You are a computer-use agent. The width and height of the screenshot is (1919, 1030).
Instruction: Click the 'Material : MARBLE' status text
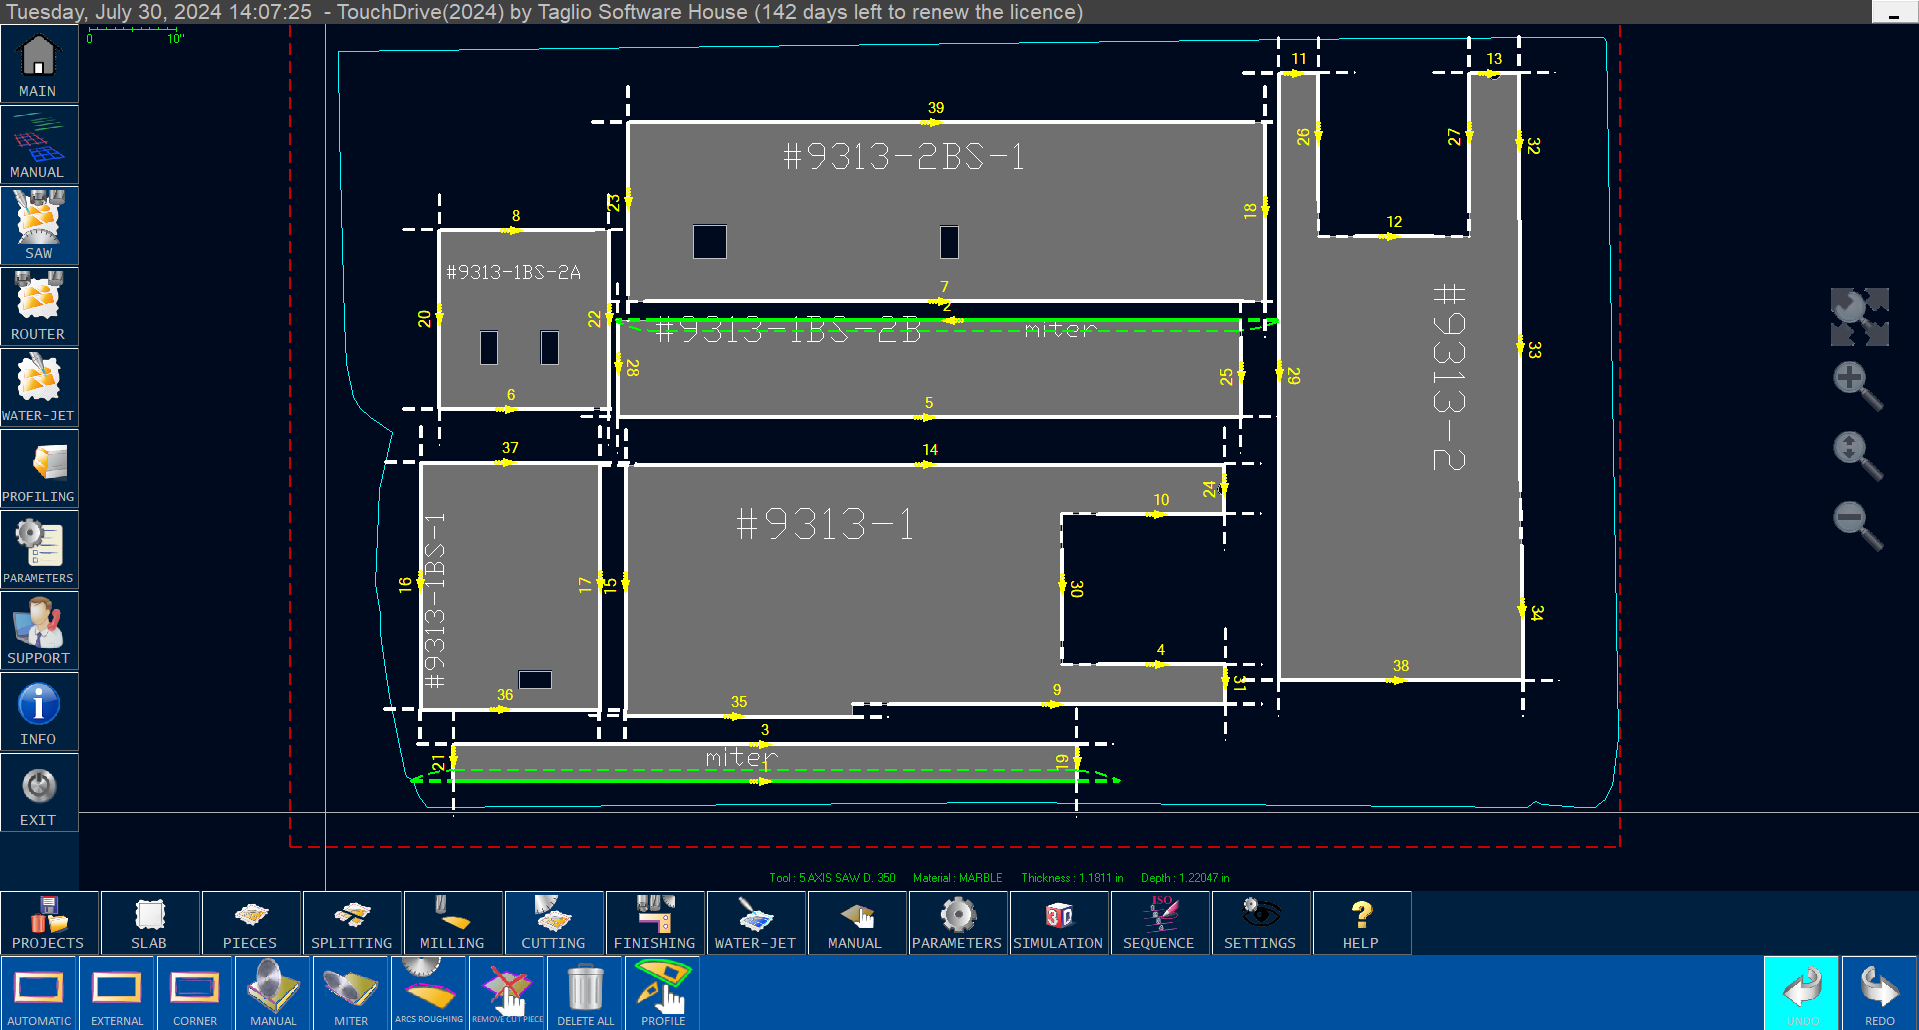[957, 878]
